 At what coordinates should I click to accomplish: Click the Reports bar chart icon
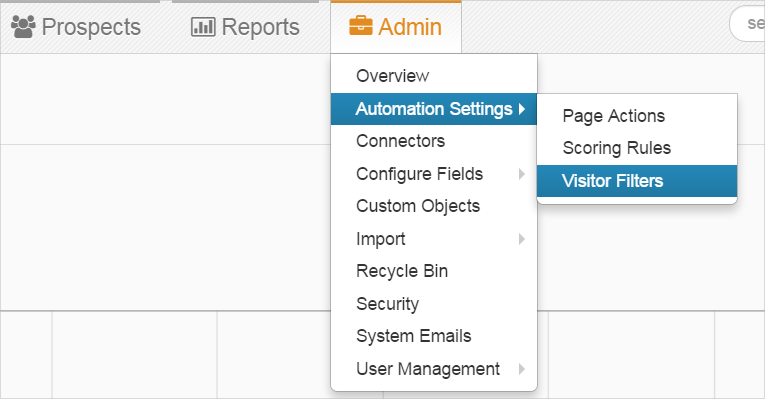[203, 27]
